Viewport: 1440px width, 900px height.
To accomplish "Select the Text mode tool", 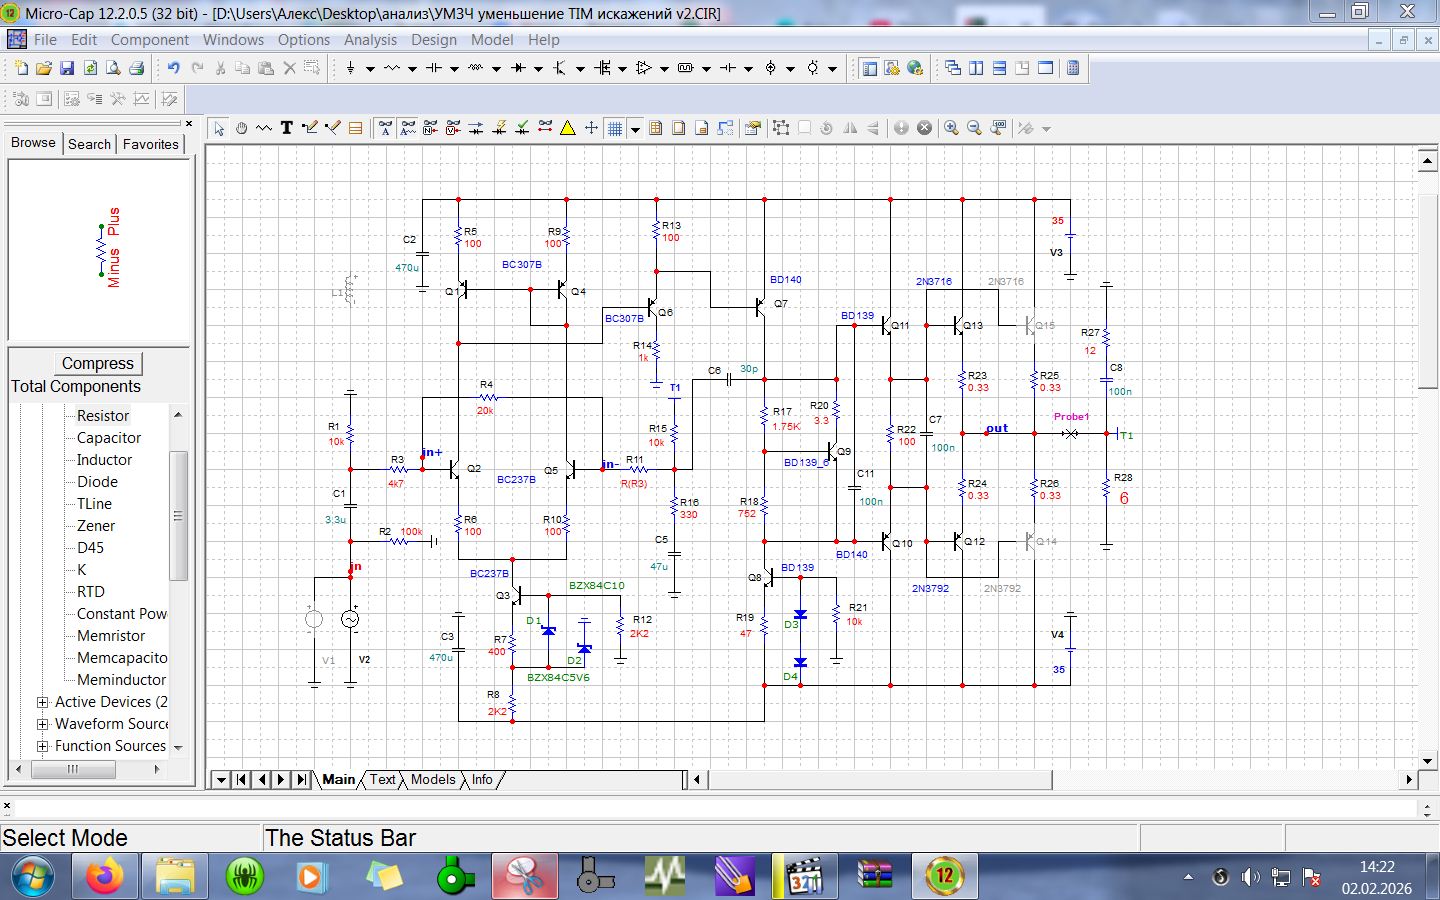I will pyautogui.click(x=287, y=128).
